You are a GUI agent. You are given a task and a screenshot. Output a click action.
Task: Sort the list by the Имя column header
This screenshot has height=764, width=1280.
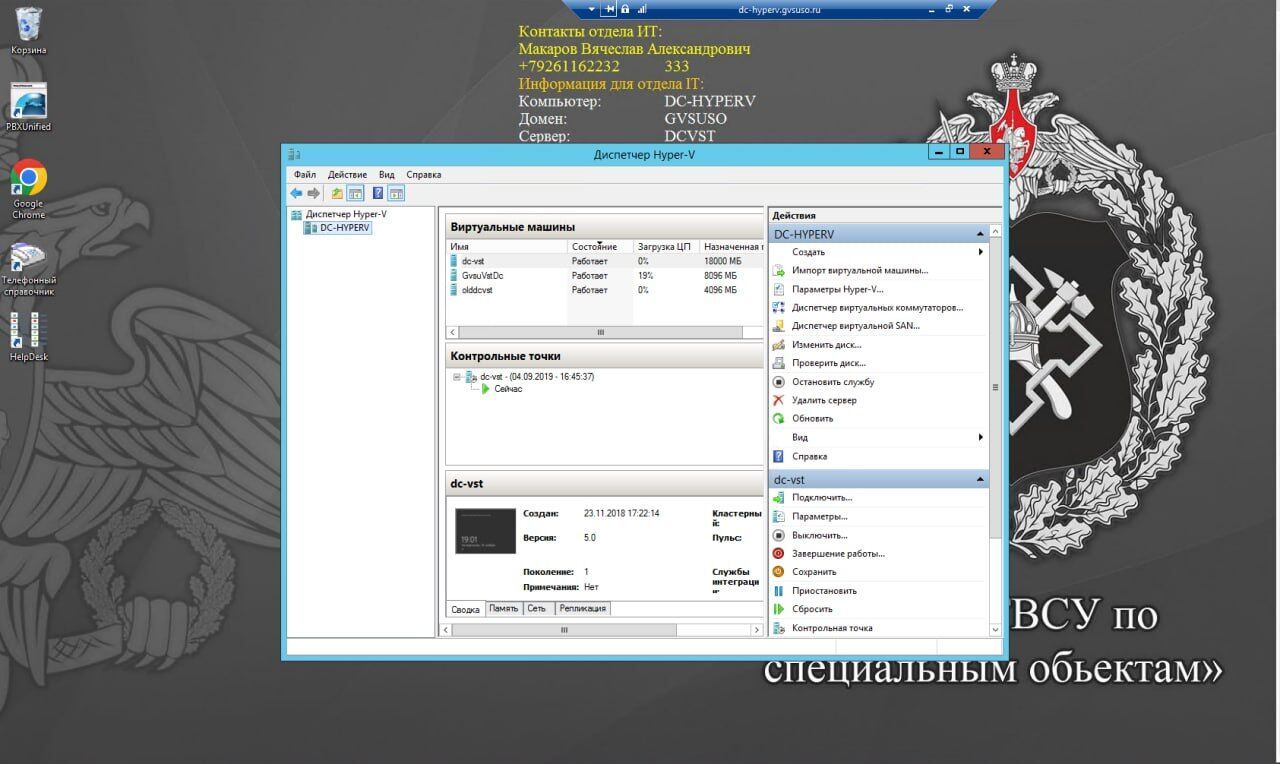pyautogui.click(x=507, y=246)
